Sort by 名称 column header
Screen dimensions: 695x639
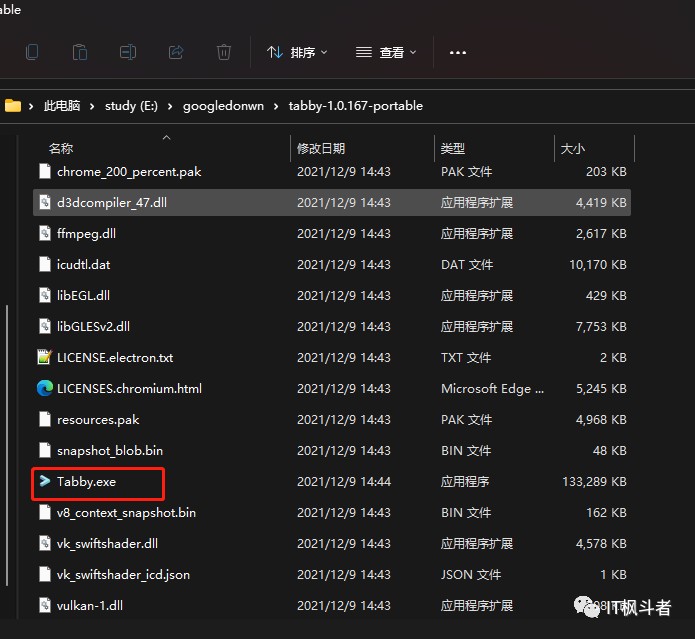pos(61,148)
